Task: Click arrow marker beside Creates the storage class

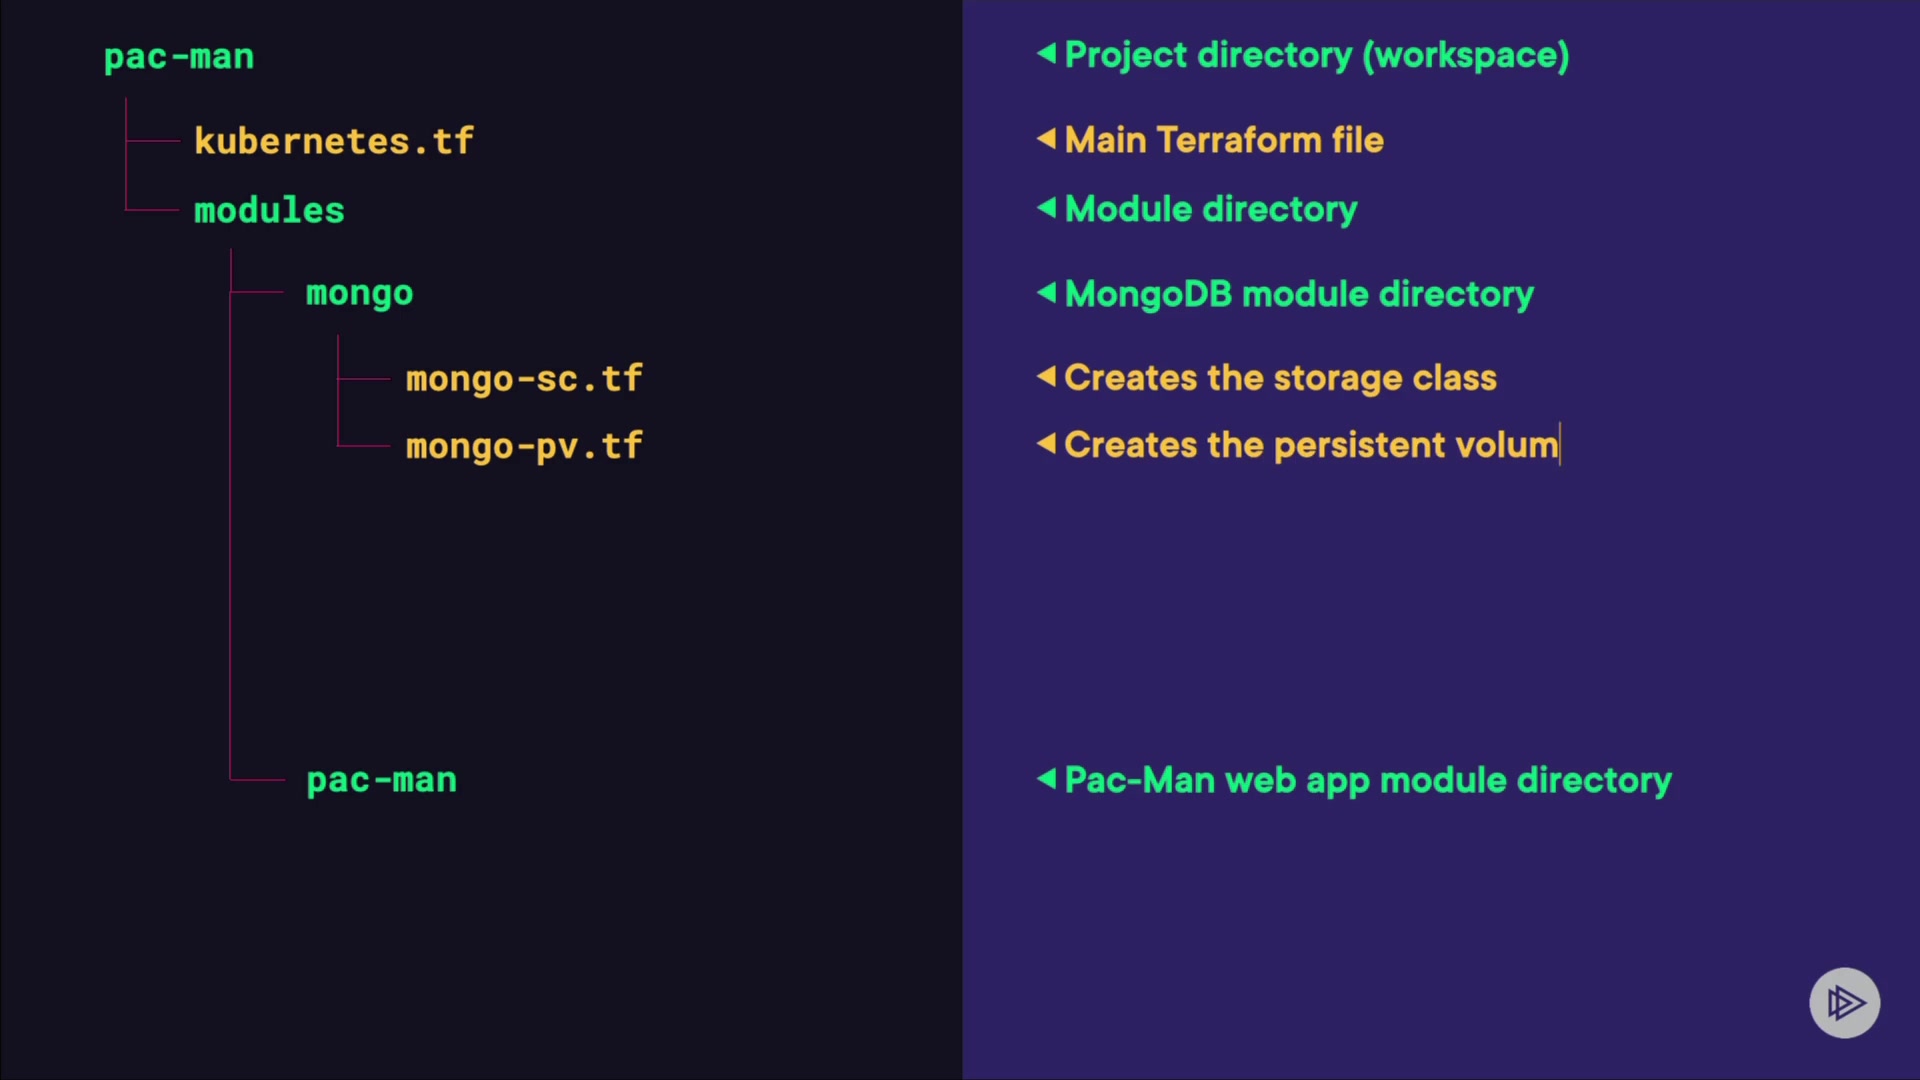Action: pos(1046,376)
